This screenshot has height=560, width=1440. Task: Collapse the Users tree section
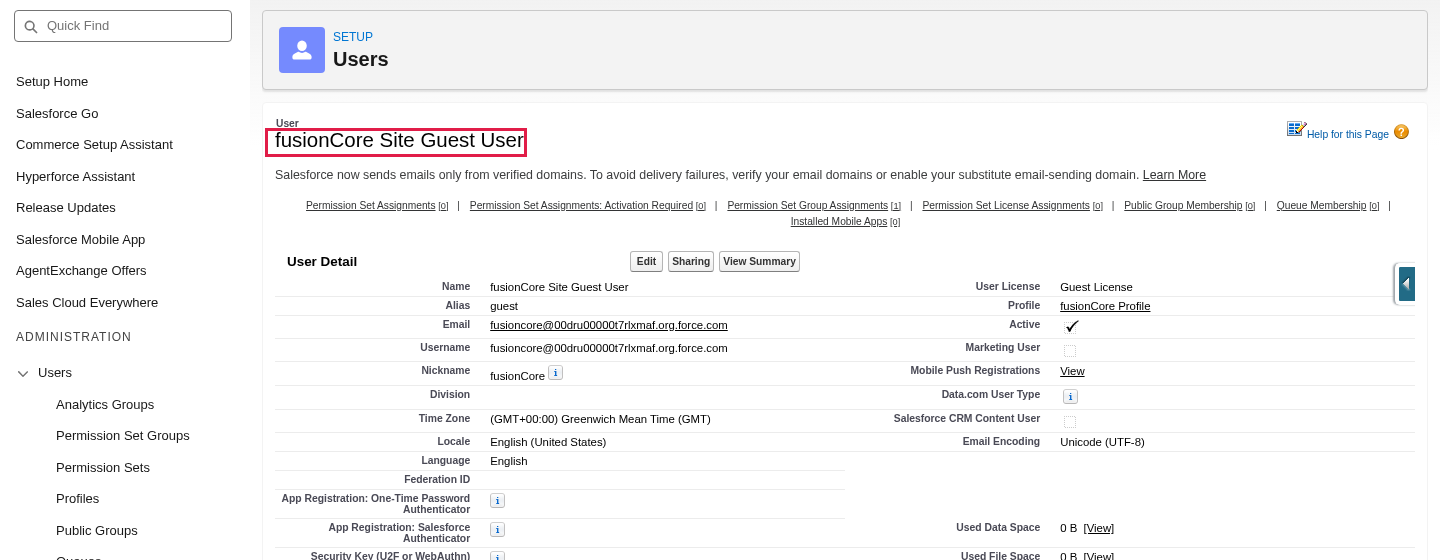(x=23, y=373)
